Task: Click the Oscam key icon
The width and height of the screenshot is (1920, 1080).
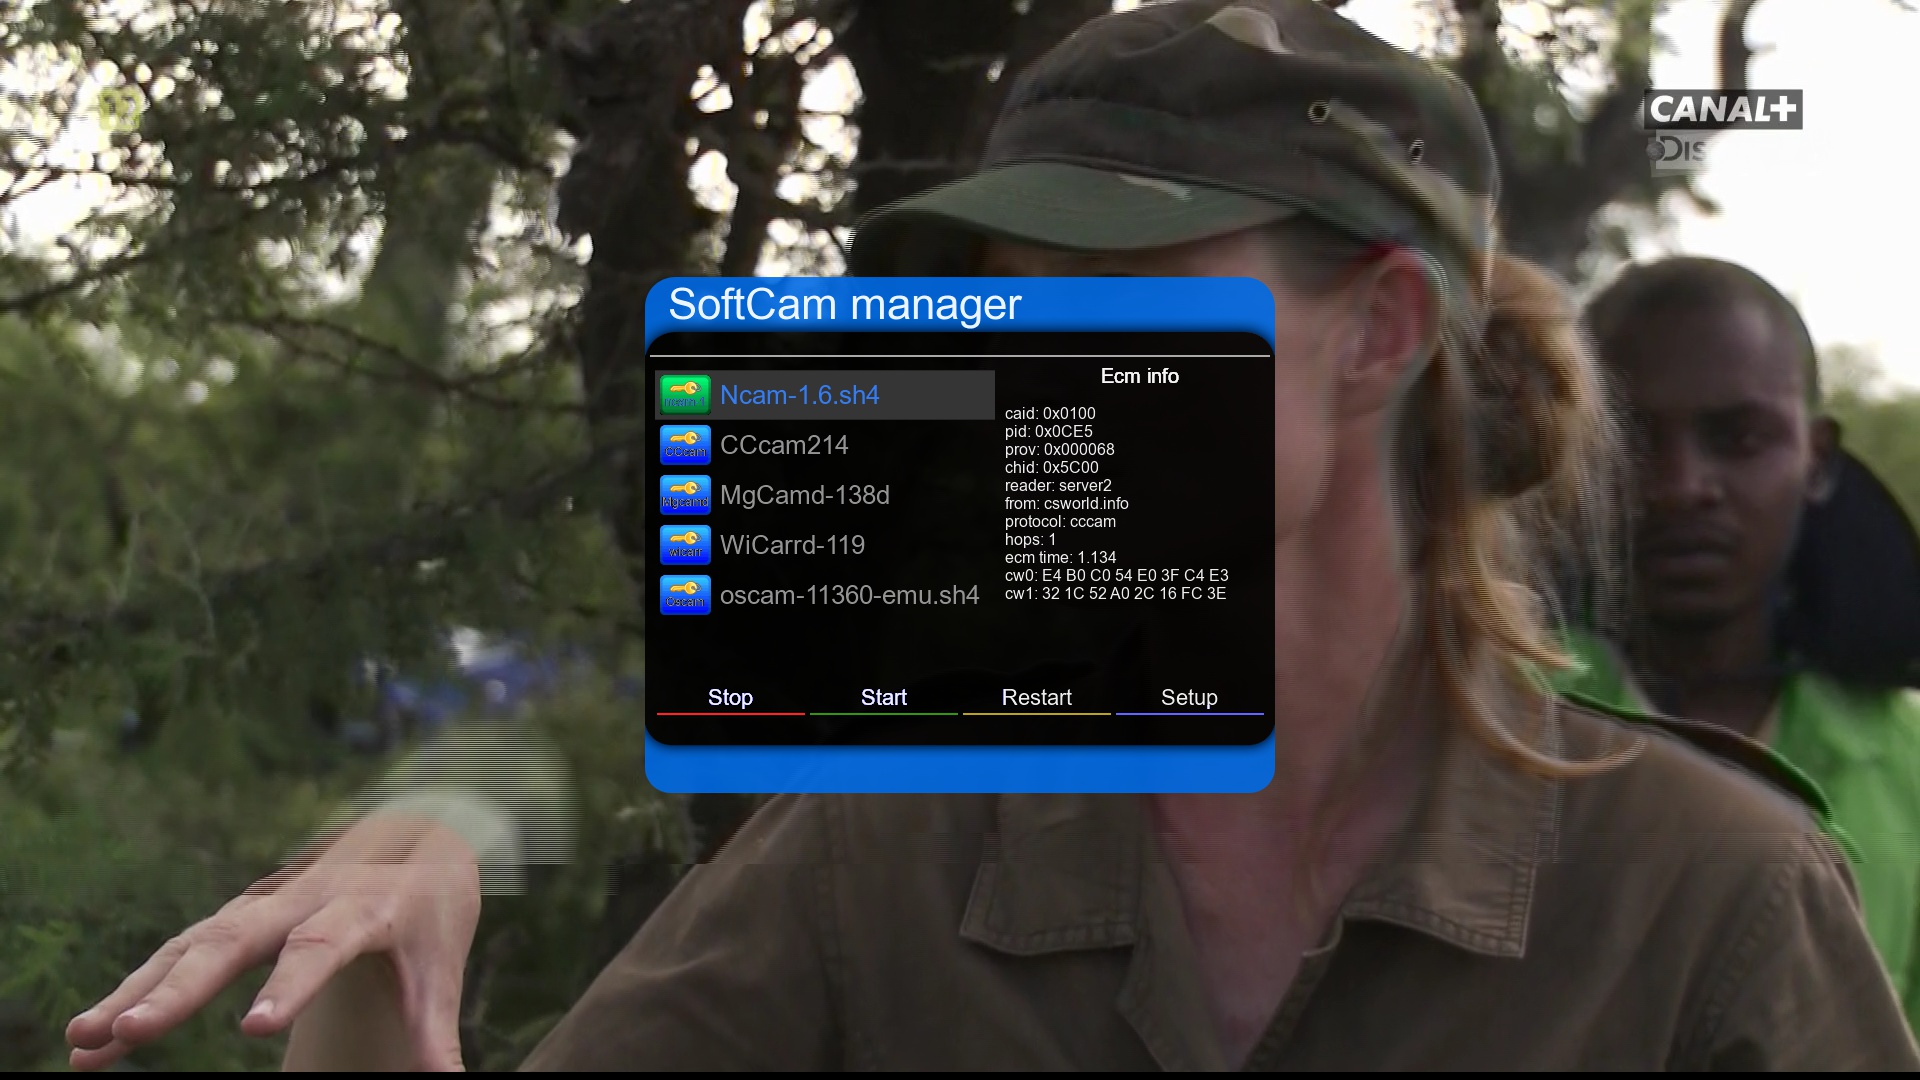Action: coord(685,595)
